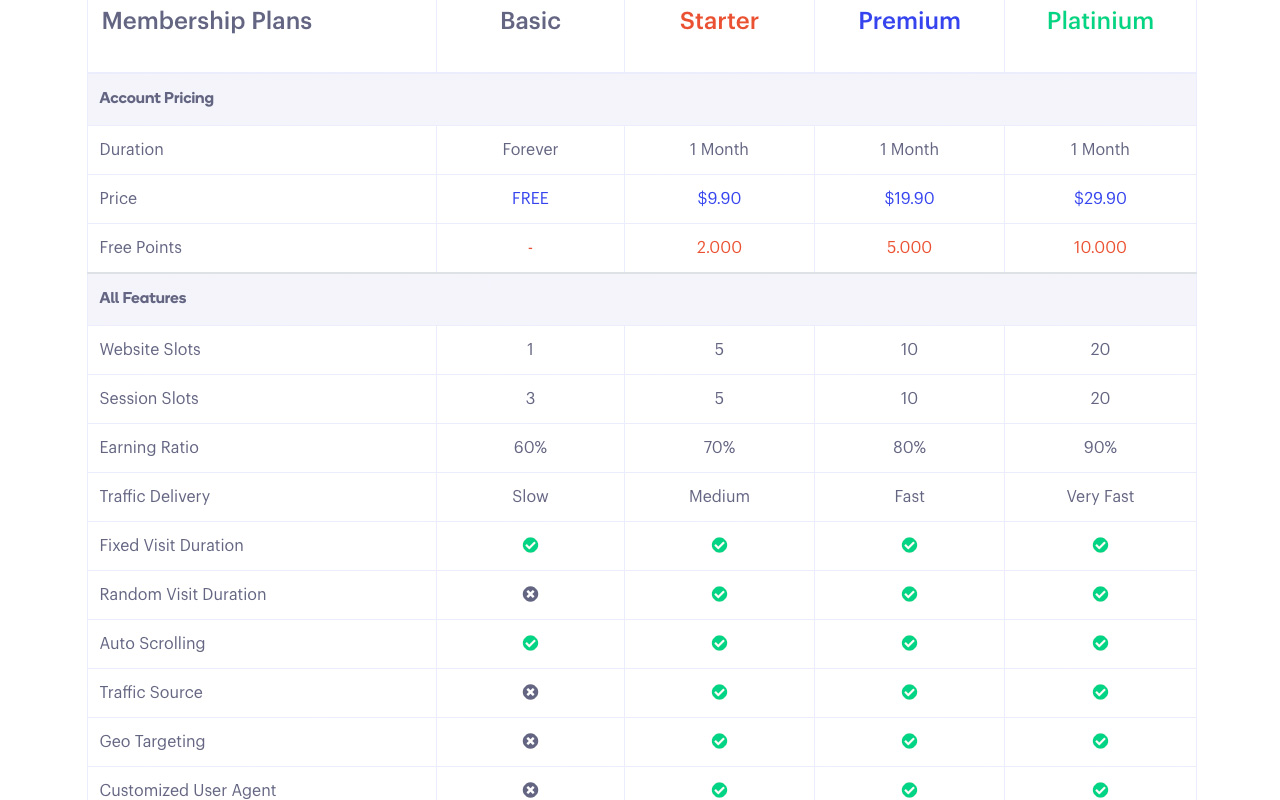Click the Auto Scrolling checkmark under Platinium

[x=1100, y=643]
